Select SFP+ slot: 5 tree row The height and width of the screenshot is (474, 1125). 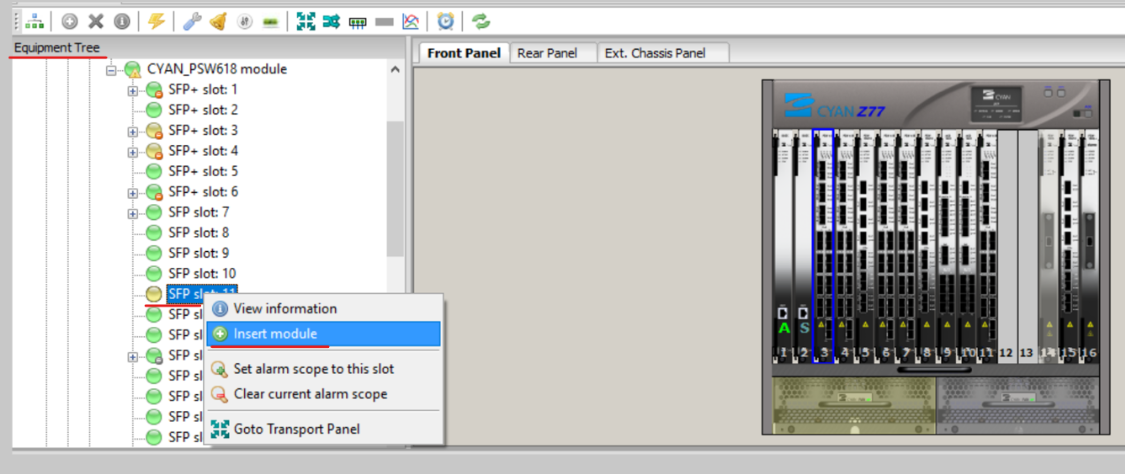(203, 172)
